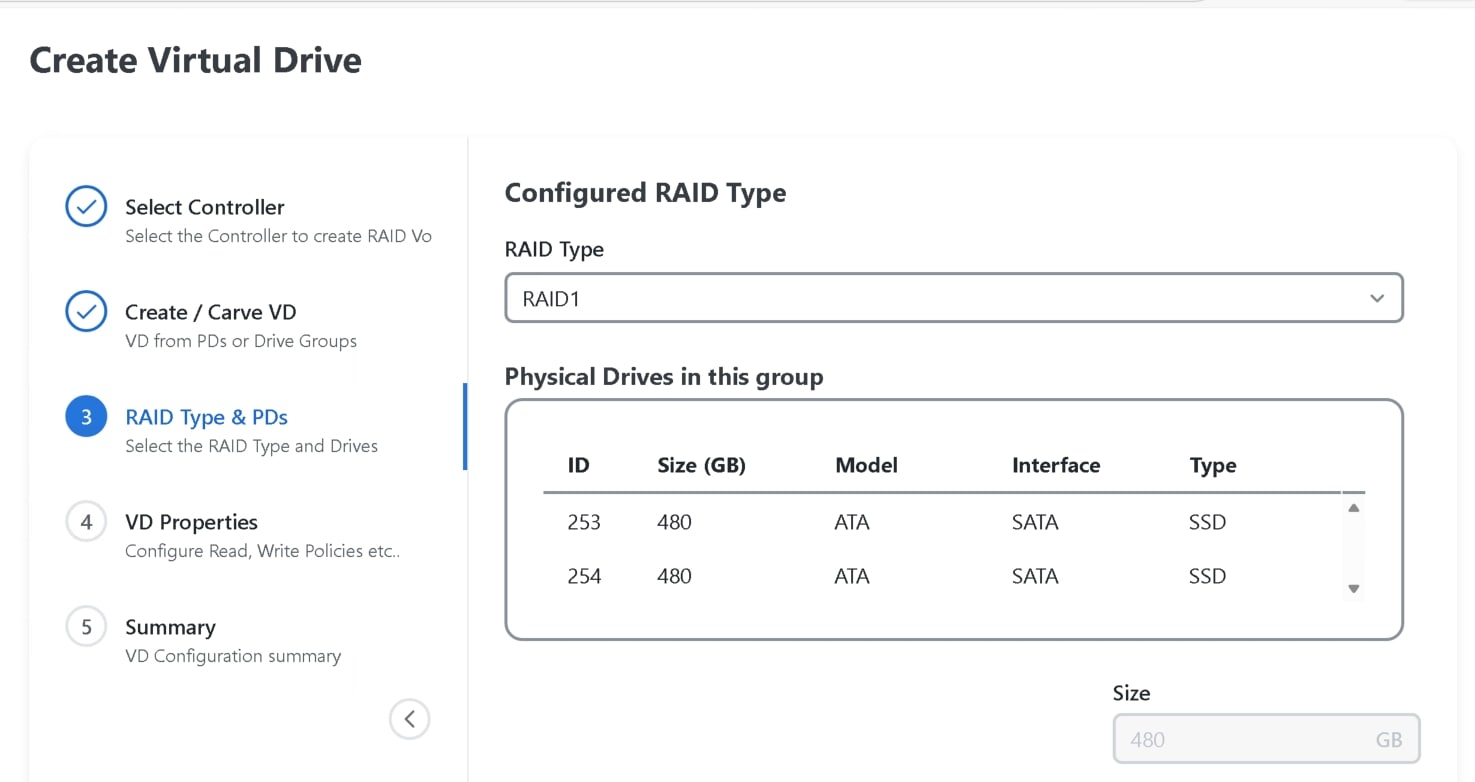The height and width of the screenshot is (782, 1475).
Task: Click 'Configure Read, Write Policies etc..' description
Action: (262, 551)
